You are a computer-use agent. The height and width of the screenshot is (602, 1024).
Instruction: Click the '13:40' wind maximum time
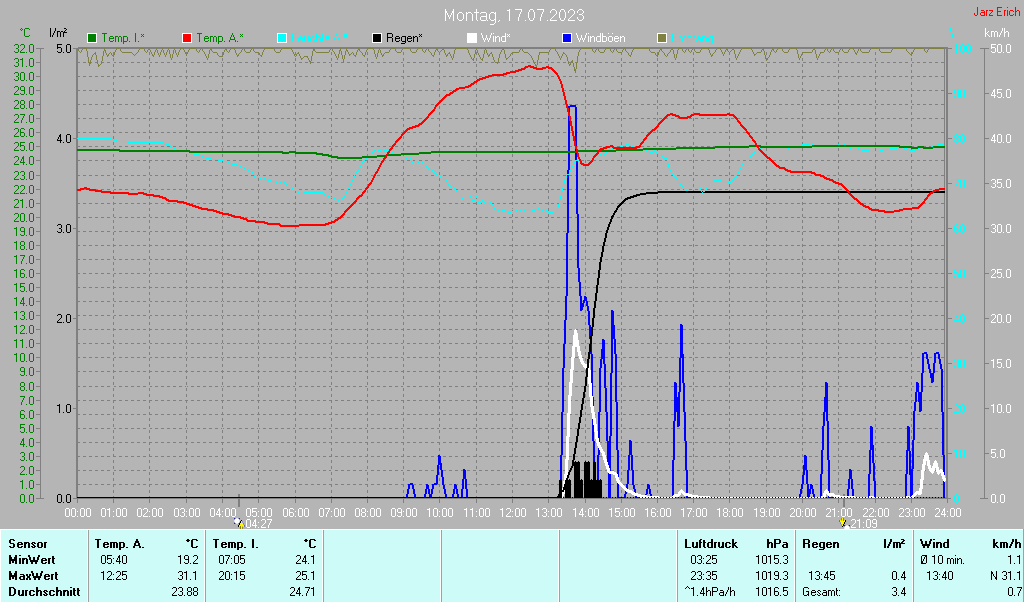pos(940,577)
